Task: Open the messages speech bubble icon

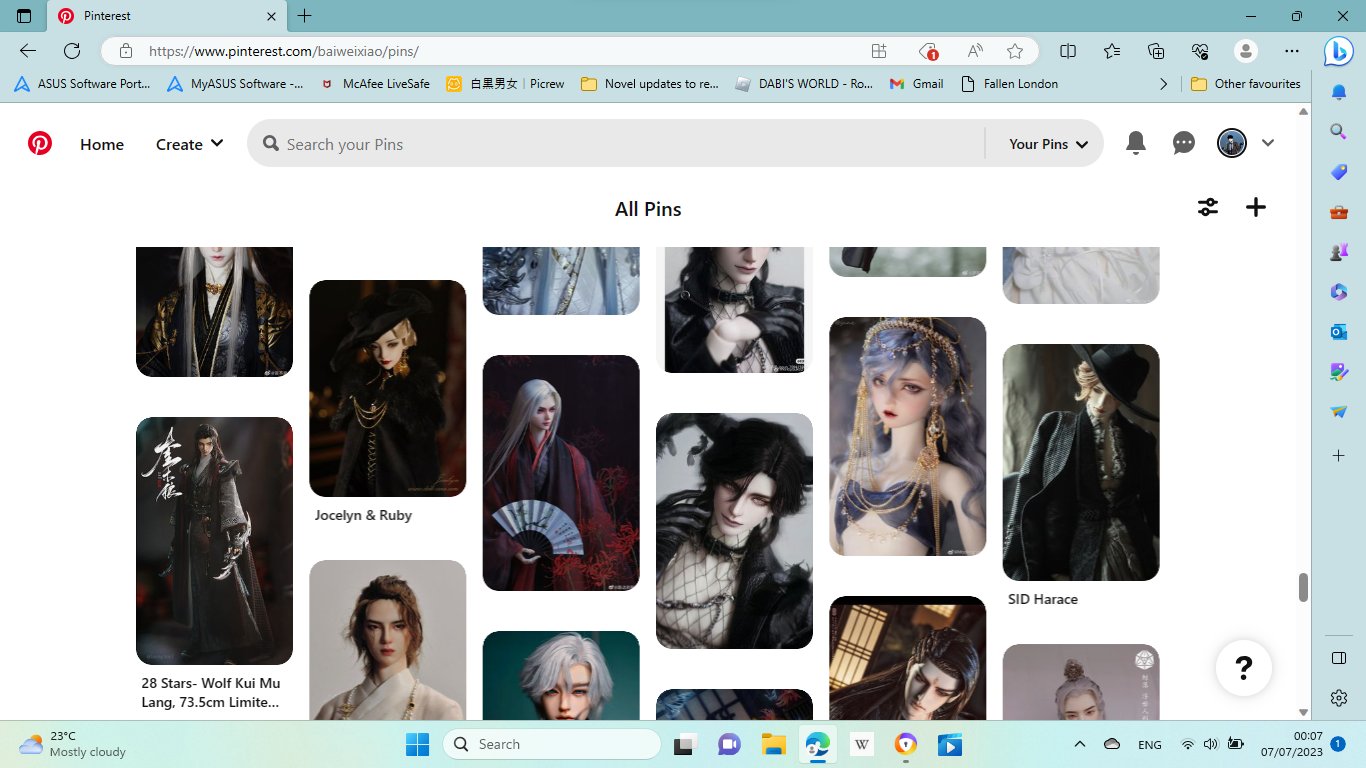Action: point(1184,143)
